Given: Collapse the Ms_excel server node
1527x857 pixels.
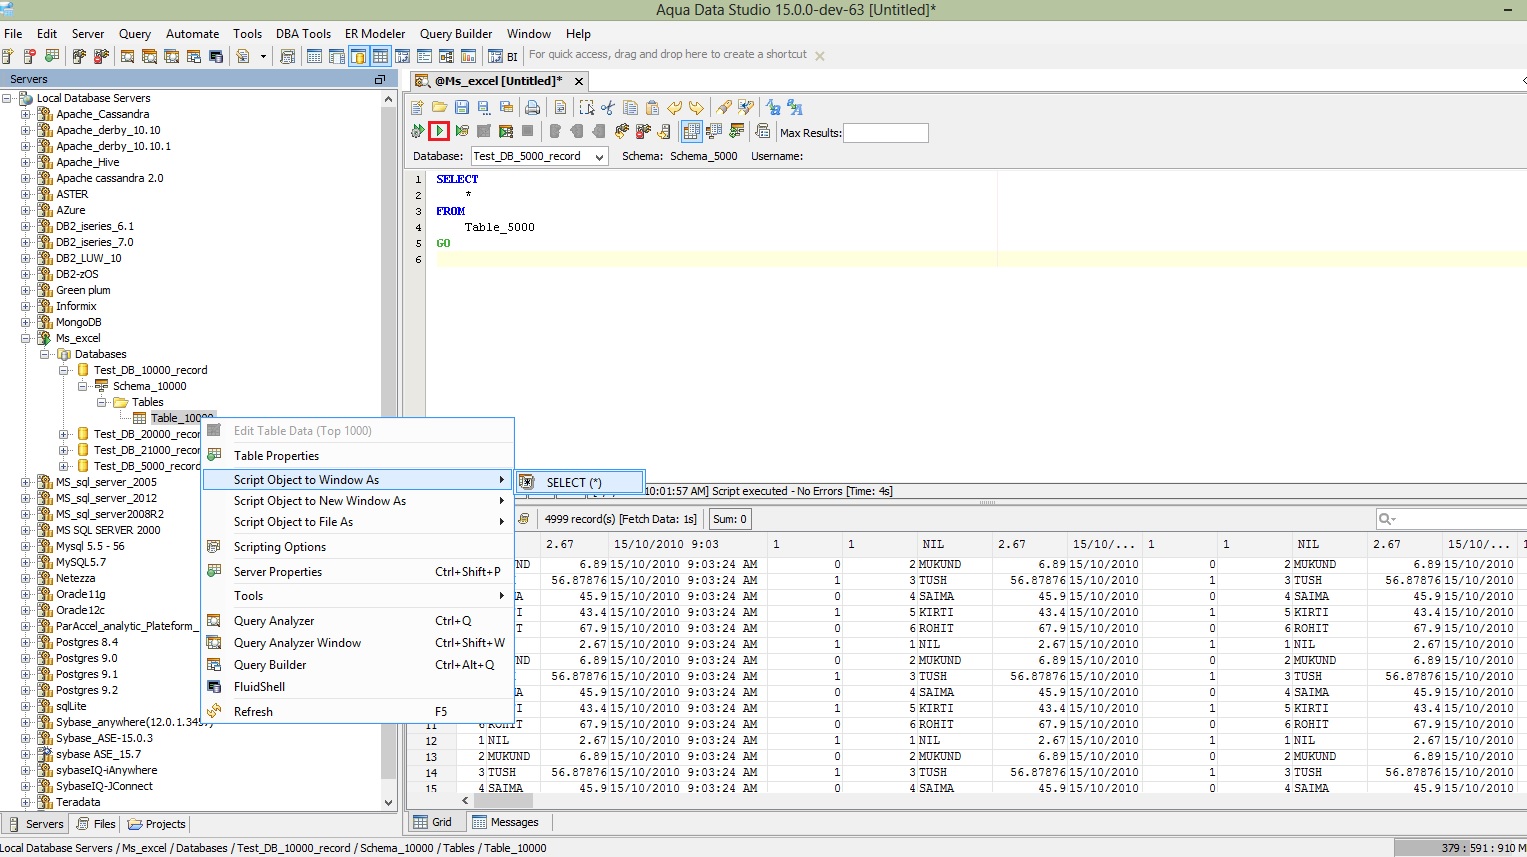Looking at the screenshot, I should (26, 338).
